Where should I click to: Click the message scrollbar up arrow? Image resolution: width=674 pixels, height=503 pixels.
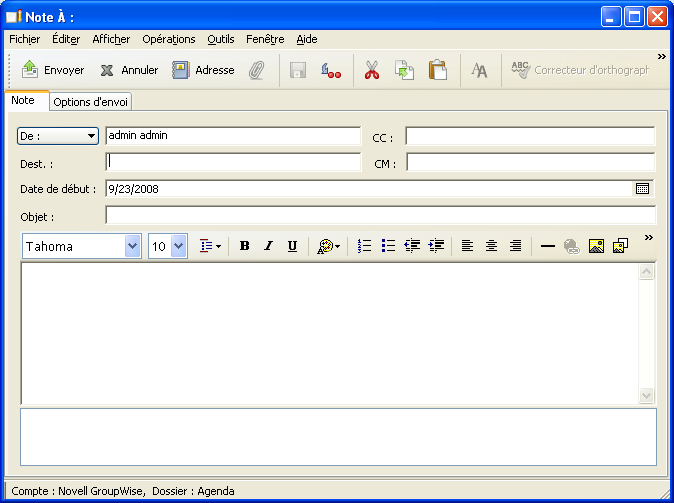click(x=646, y=272)
